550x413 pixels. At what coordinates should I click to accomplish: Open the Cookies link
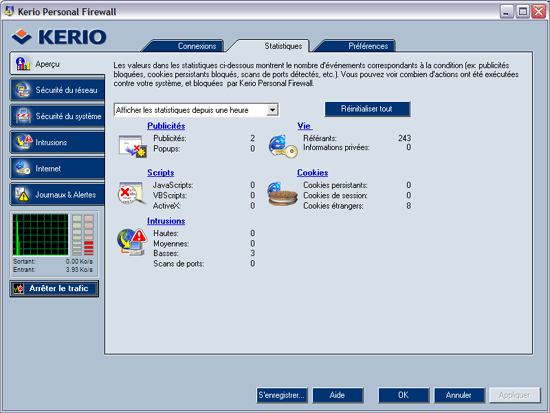point(313,173)
